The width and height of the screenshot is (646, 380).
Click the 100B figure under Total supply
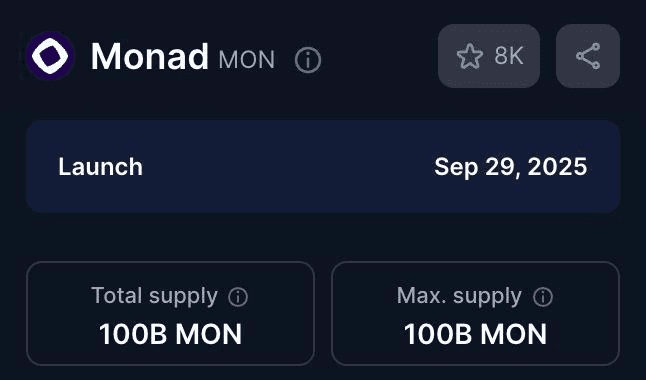[133, 334]
